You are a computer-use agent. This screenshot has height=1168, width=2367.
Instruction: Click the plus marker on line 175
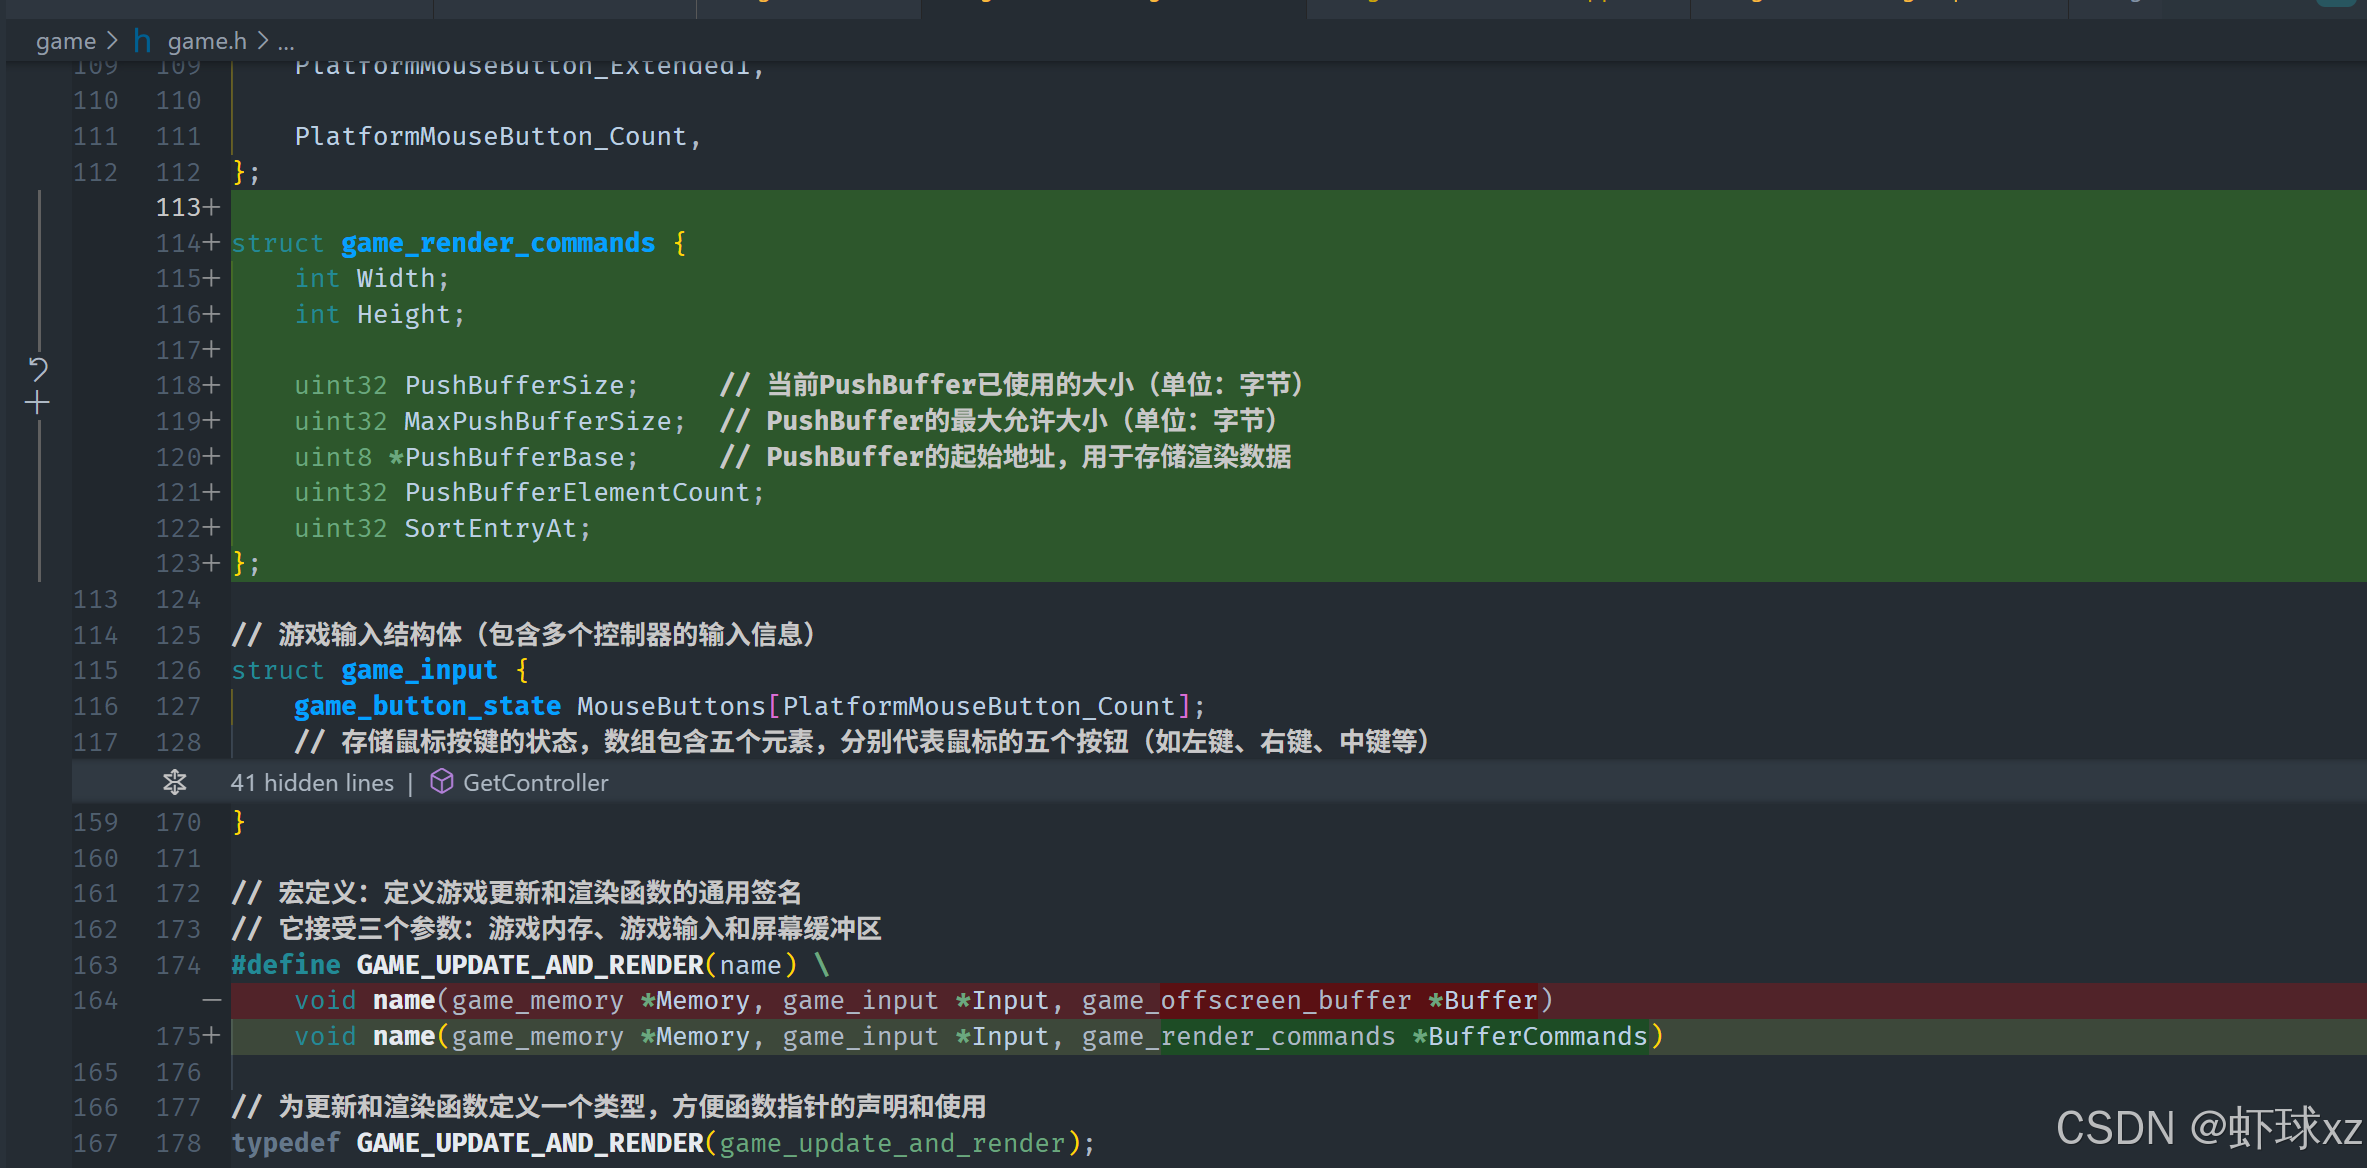coord(211,1036)
